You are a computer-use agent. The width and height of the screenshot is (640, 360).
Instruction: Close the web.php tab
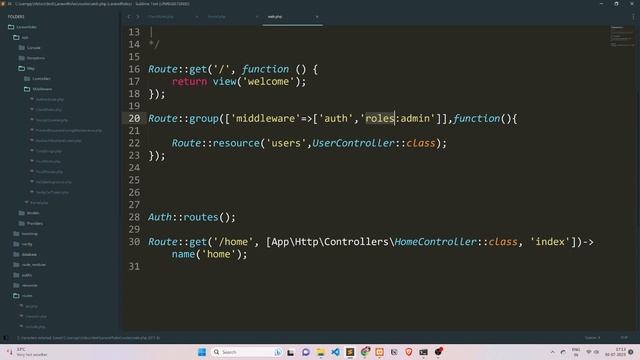point(317,17)
